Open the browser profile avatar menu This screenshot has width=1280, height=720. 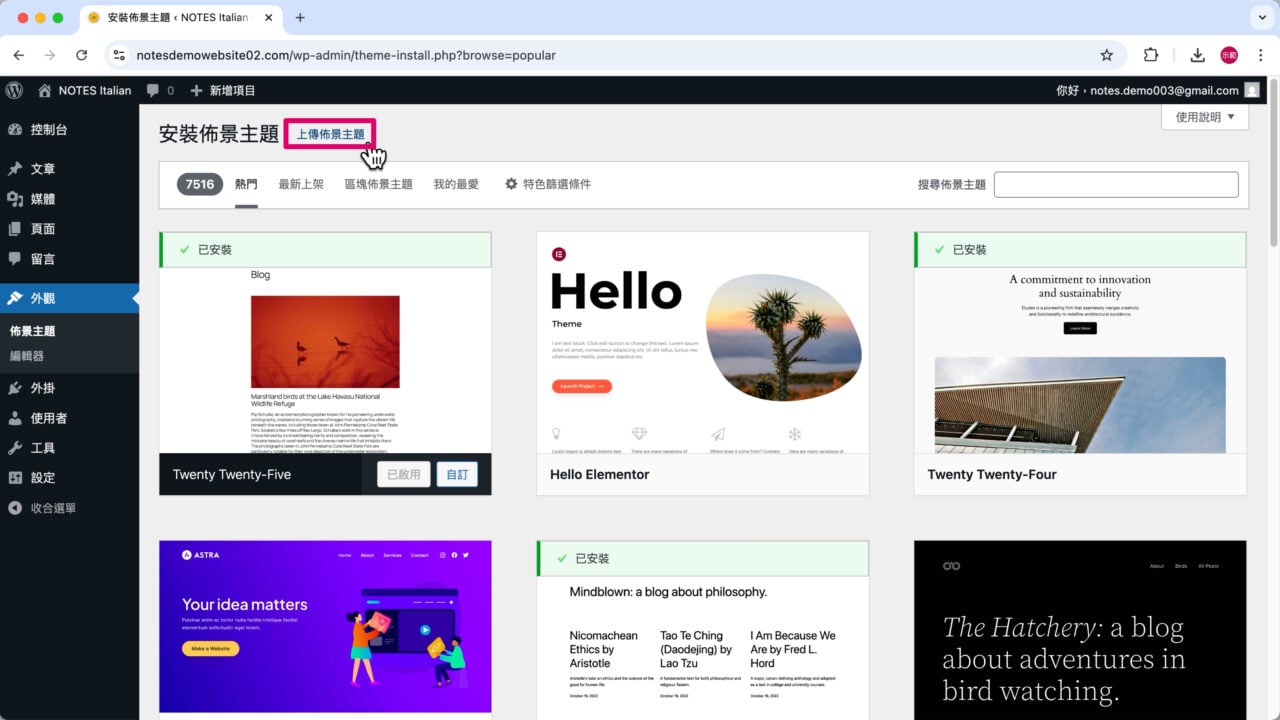[1229, 55]
